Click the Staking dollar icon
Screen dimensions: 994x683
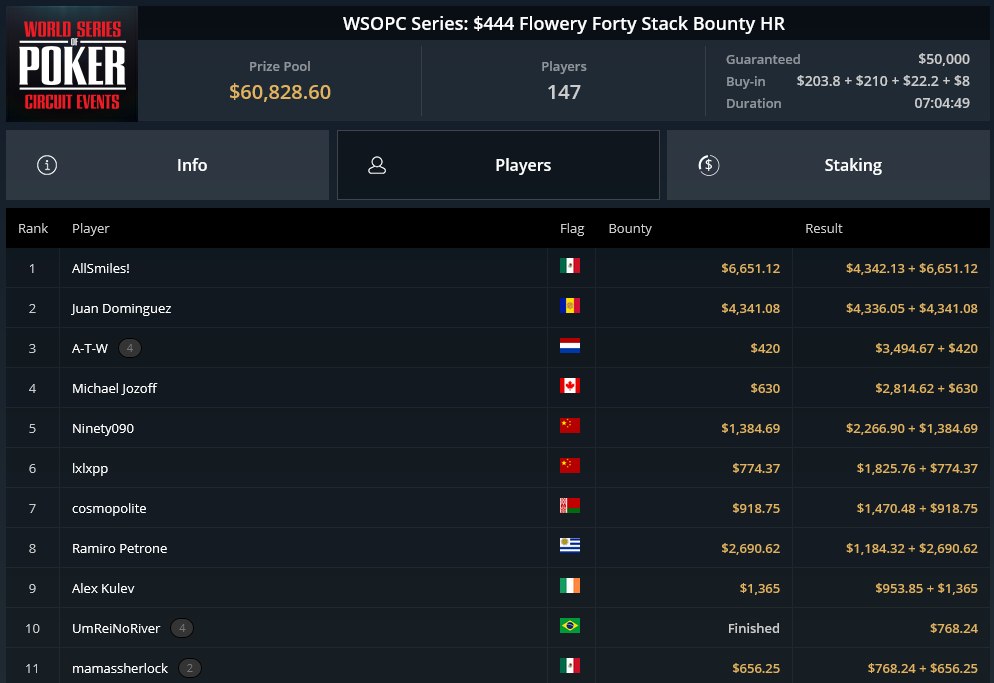[709, 165]
